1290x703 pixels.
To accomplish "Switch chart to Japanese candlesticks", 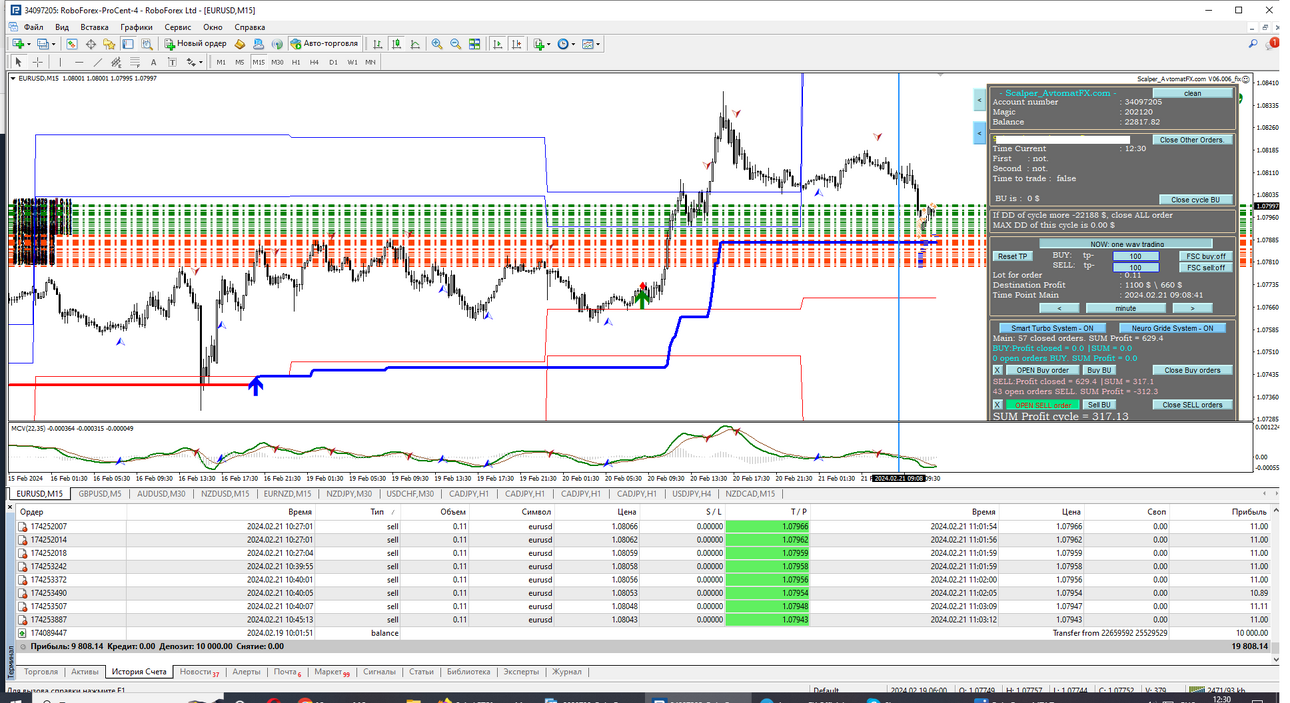I will (x=396, y=44).
